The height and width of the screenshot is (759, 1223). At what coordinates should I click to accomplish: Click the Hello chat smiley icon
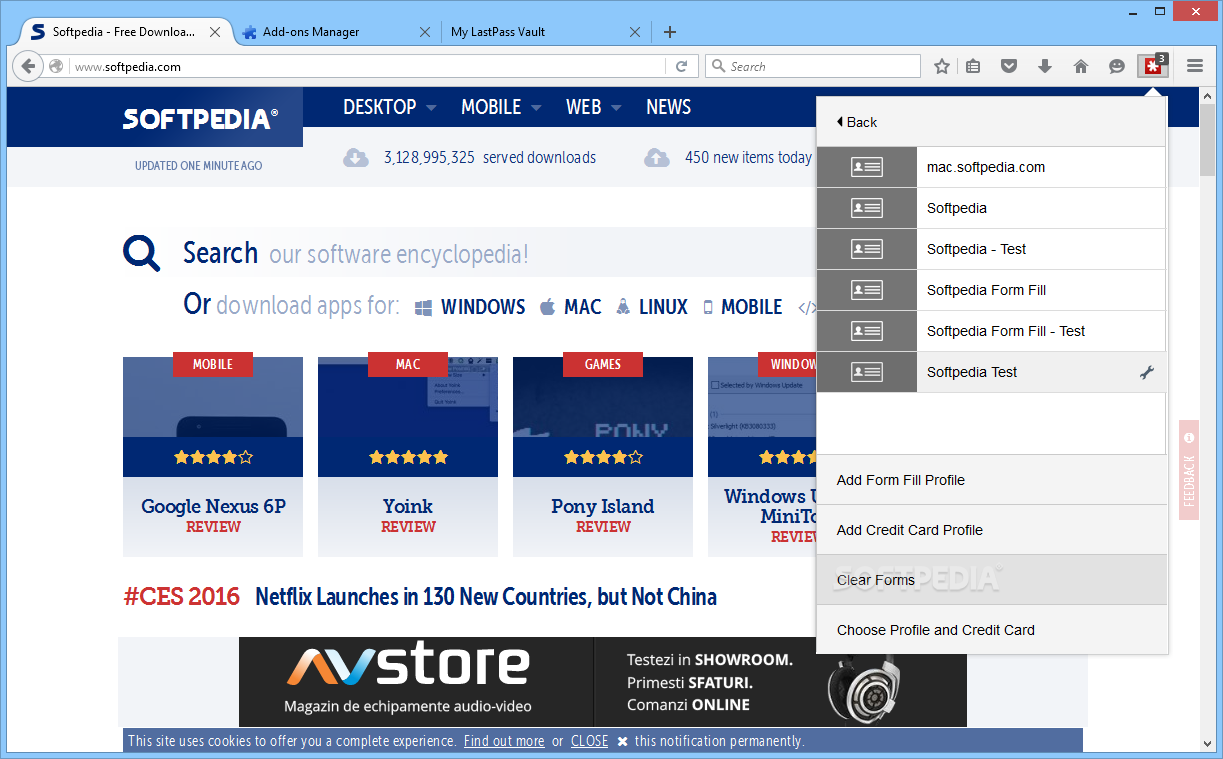1117,66
